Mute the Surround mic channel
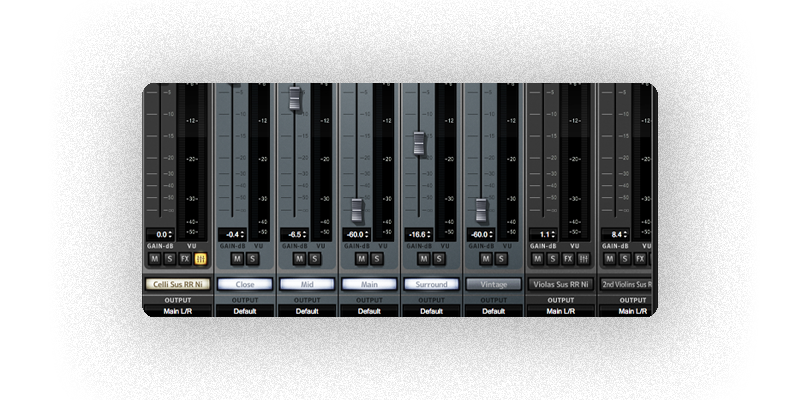Image resolution: width=800 pixels, height=400 pixels. pos(423,258)
